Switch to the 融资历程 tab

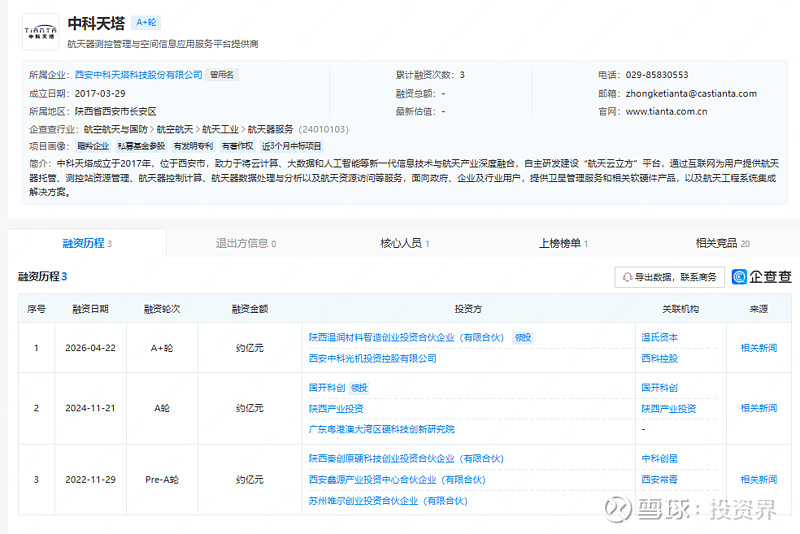[x=87, y=243]
